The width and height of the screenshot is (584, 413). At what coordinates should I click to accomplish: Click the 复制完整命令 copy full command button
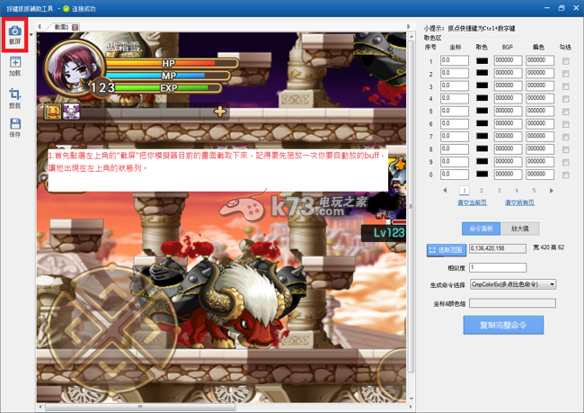(504, 325)
